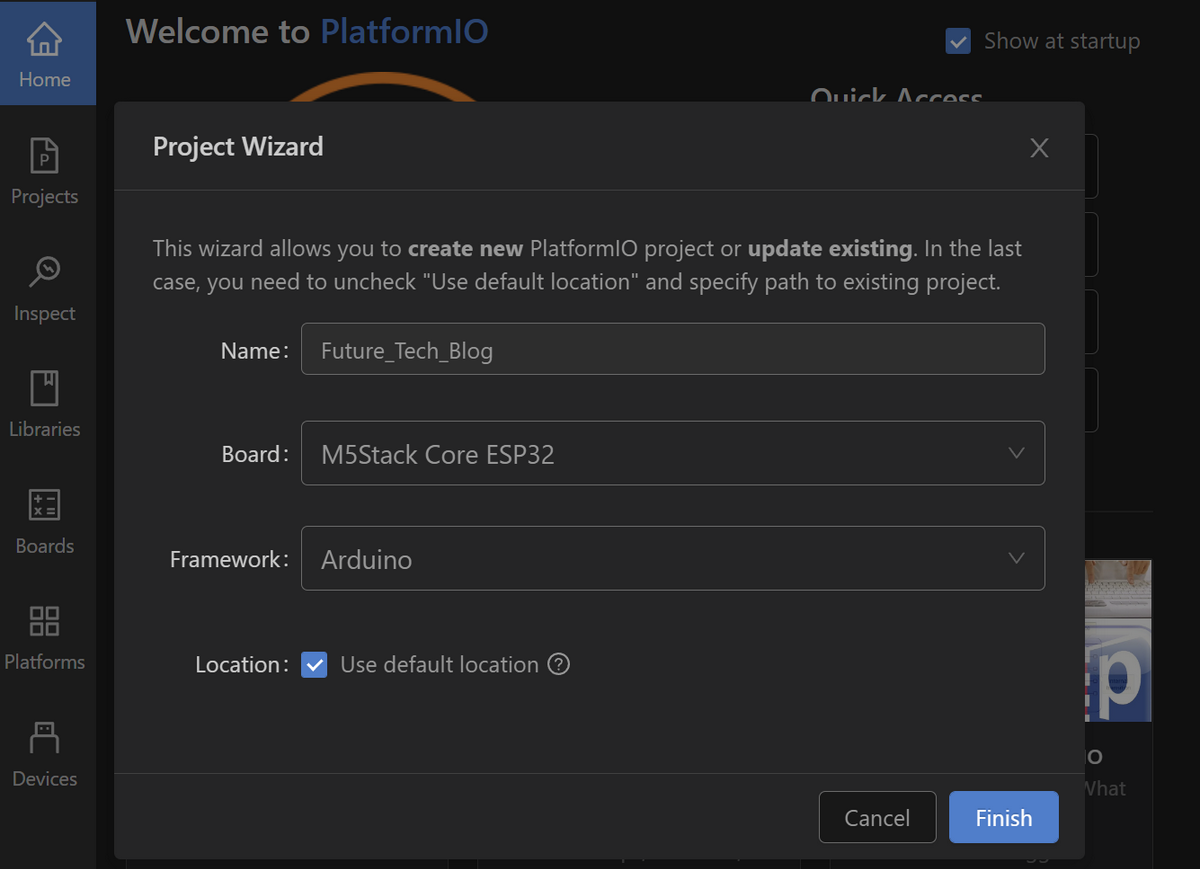
Task: Open the Projects sidebar icon
Action: point(45,171)
